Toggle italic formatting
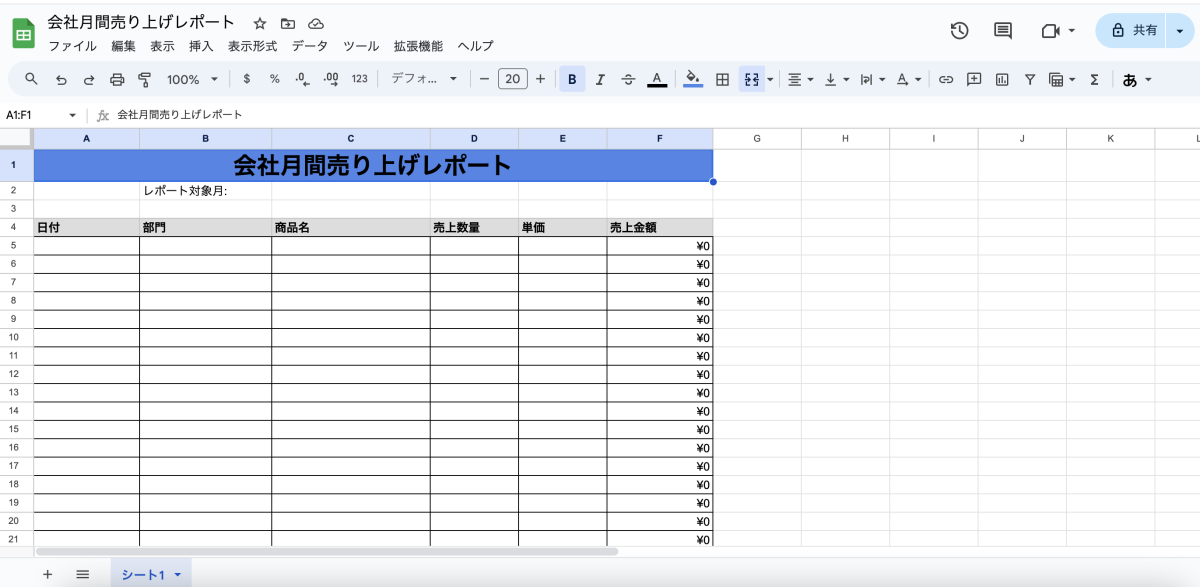This screenshot has width=1200, height=587. tap(600, 79)
